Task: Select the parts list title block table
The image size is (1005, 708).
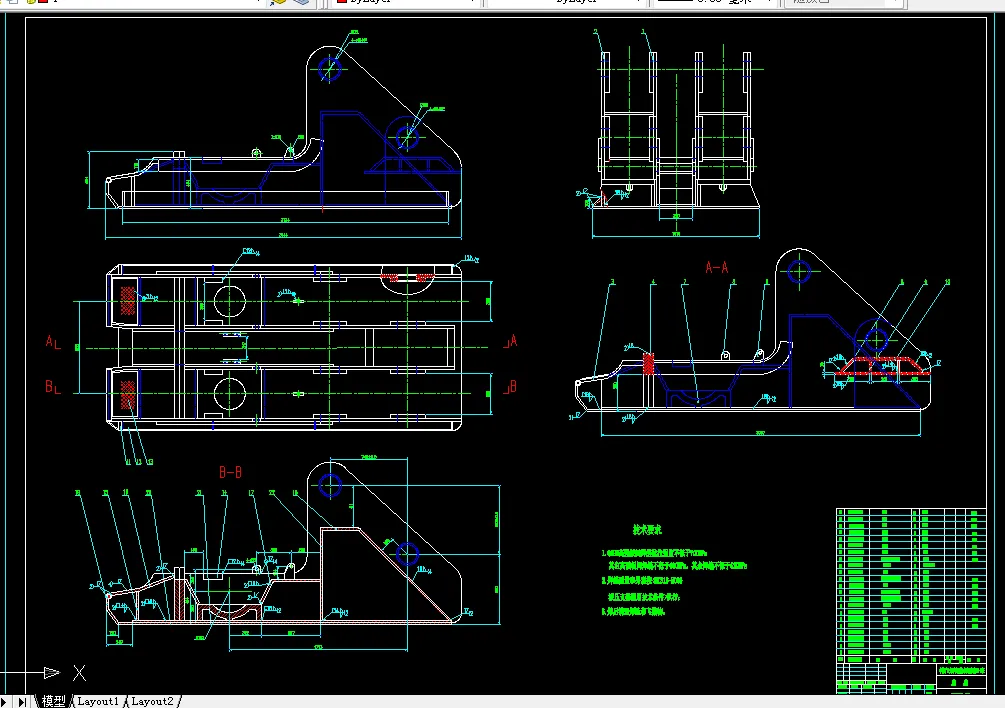Action: pos(911,601)
